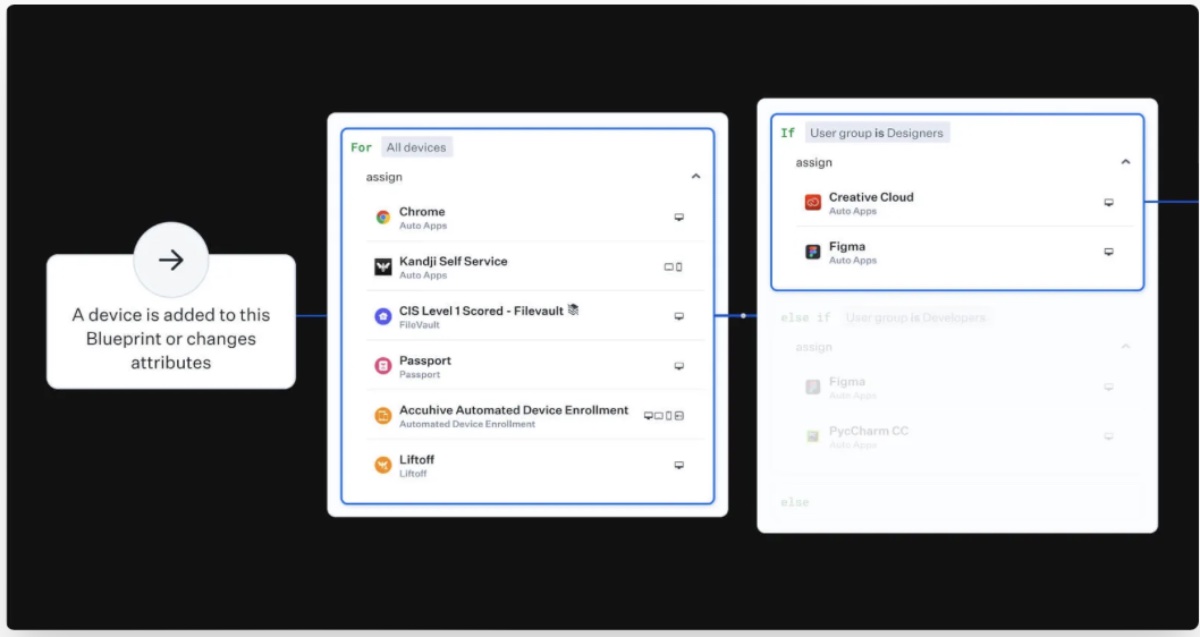
Task: Click the Passport library item icon
Action: tap(383, 366)
